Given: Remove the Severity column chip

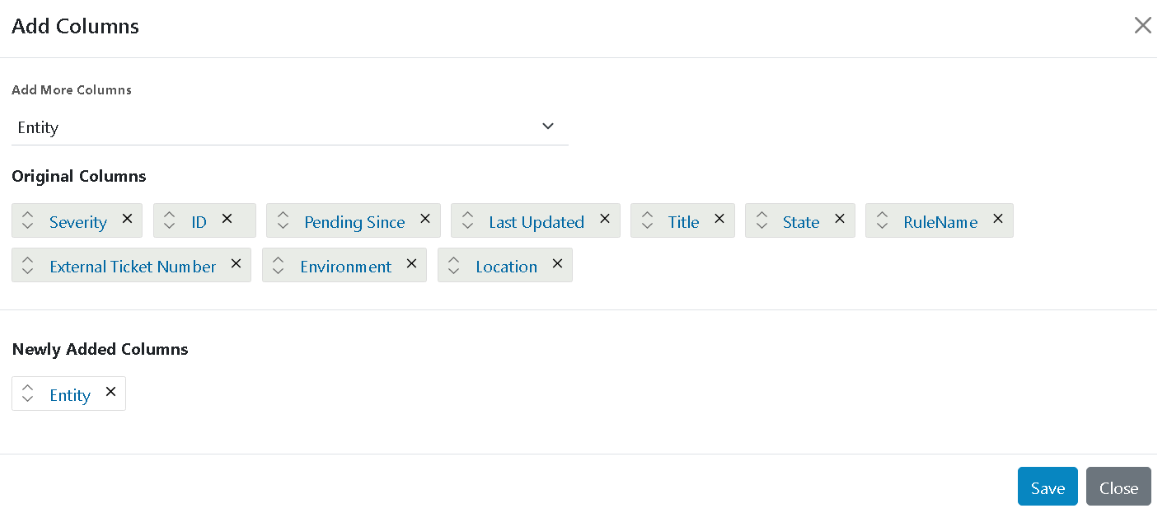Looking at the screenshot, I should (x=127, y=219).
